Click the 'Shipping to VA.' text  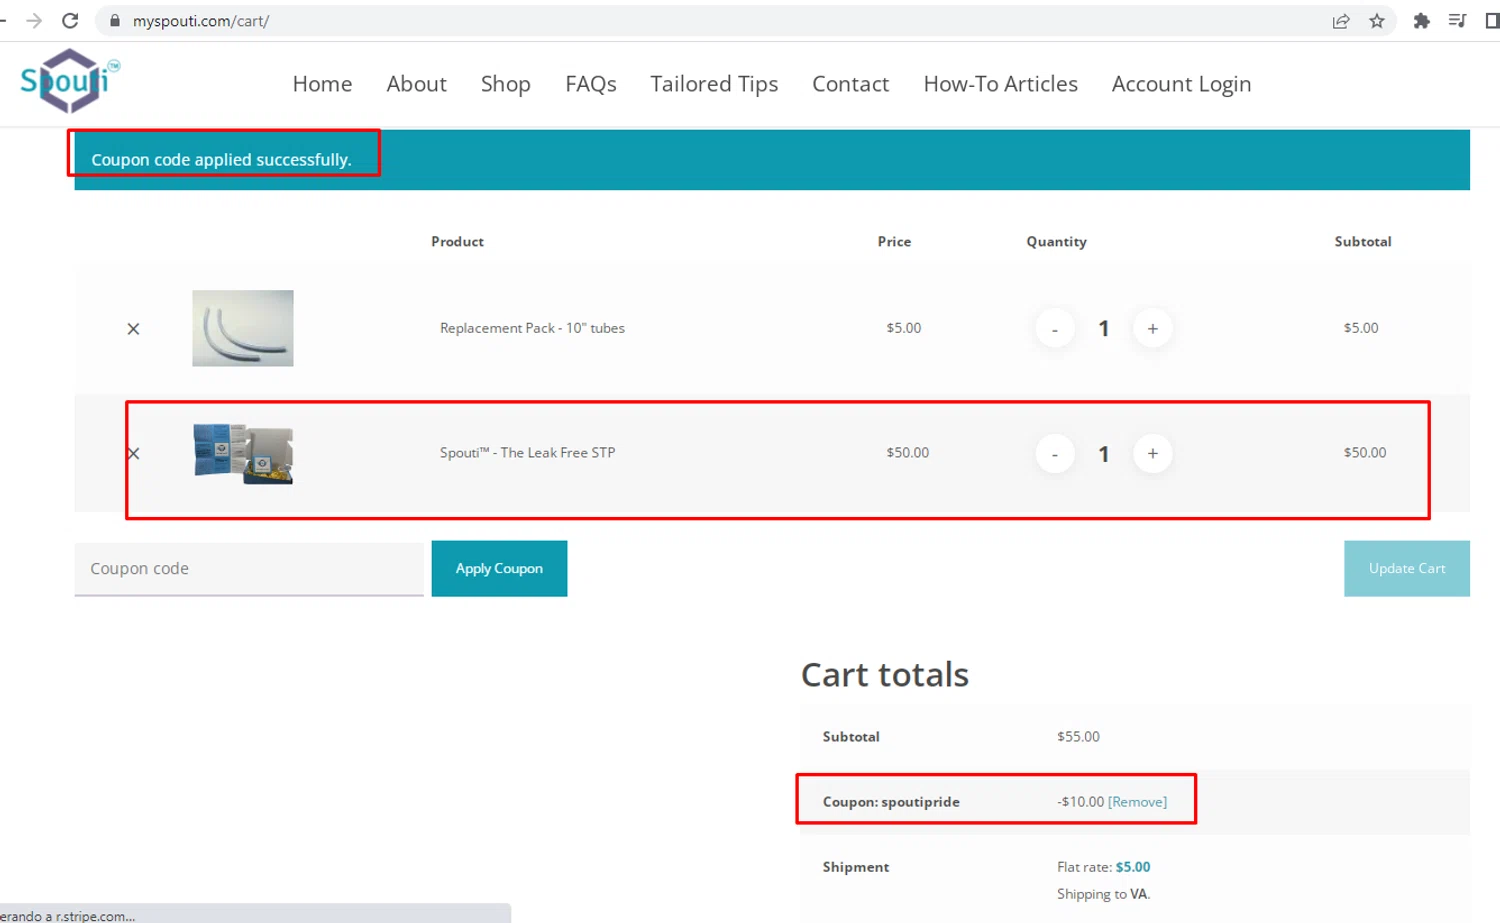[x=1103, y=894]
